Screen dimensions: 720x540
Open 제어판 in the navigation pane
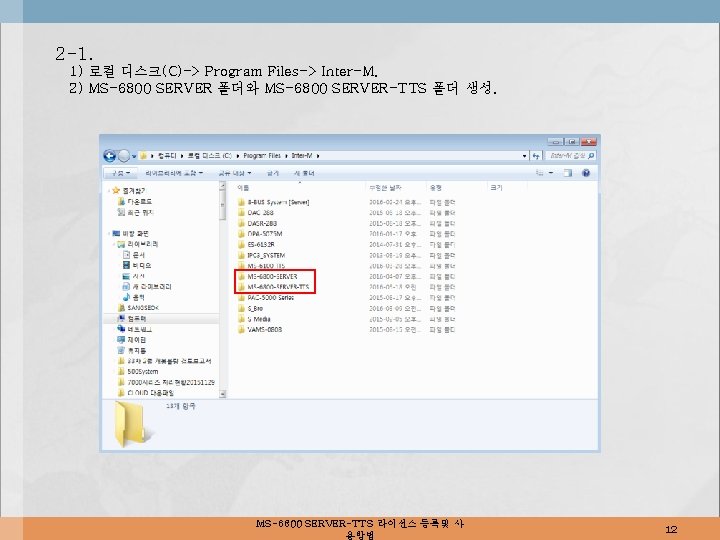click(137, 340)
